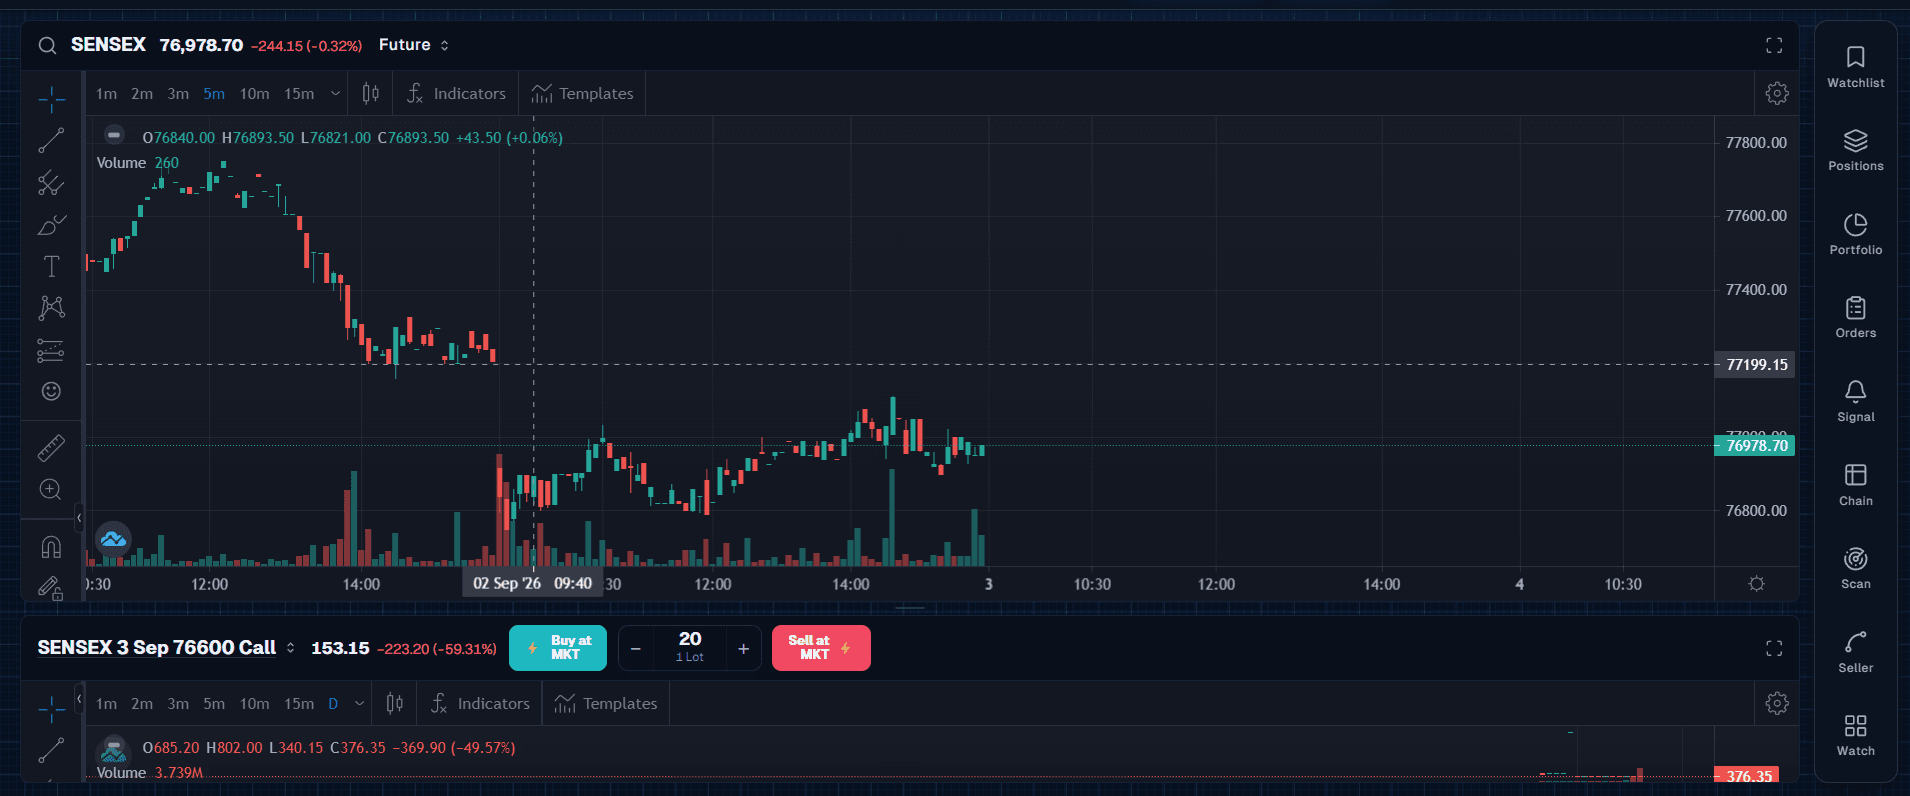This screenshot has height=796, width=1910.
Task: Open the Scan panel
Action: (x=1856, y=569)
